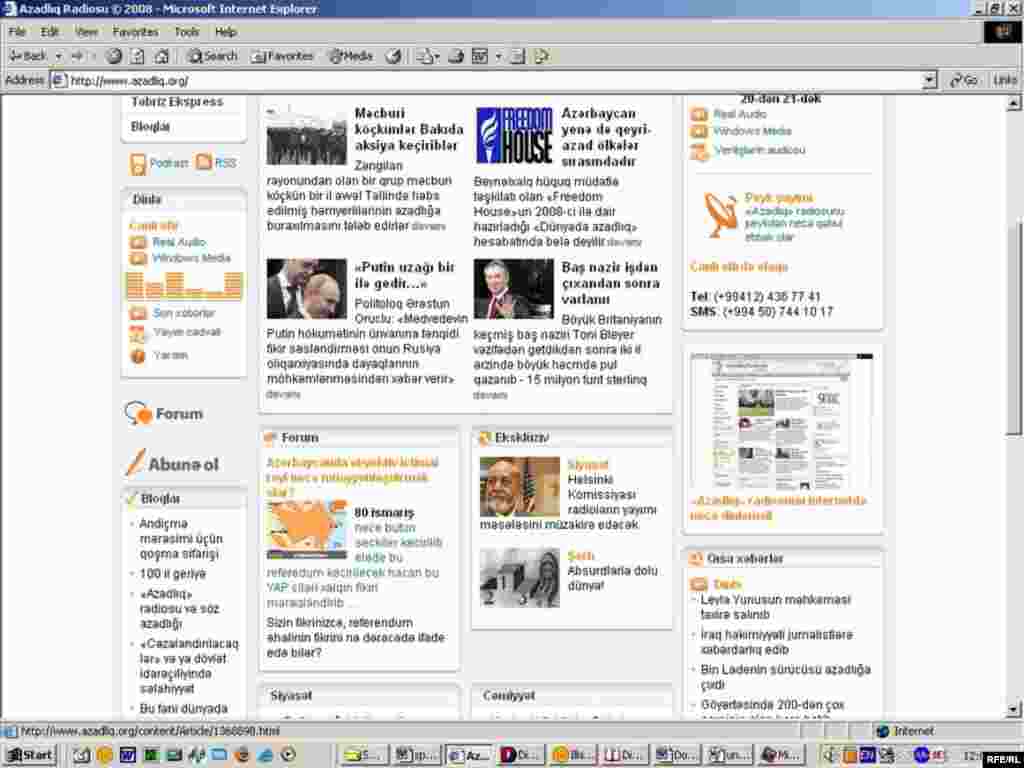
Task: Refresh the page using toolbar icon
Action: point(138,56)
